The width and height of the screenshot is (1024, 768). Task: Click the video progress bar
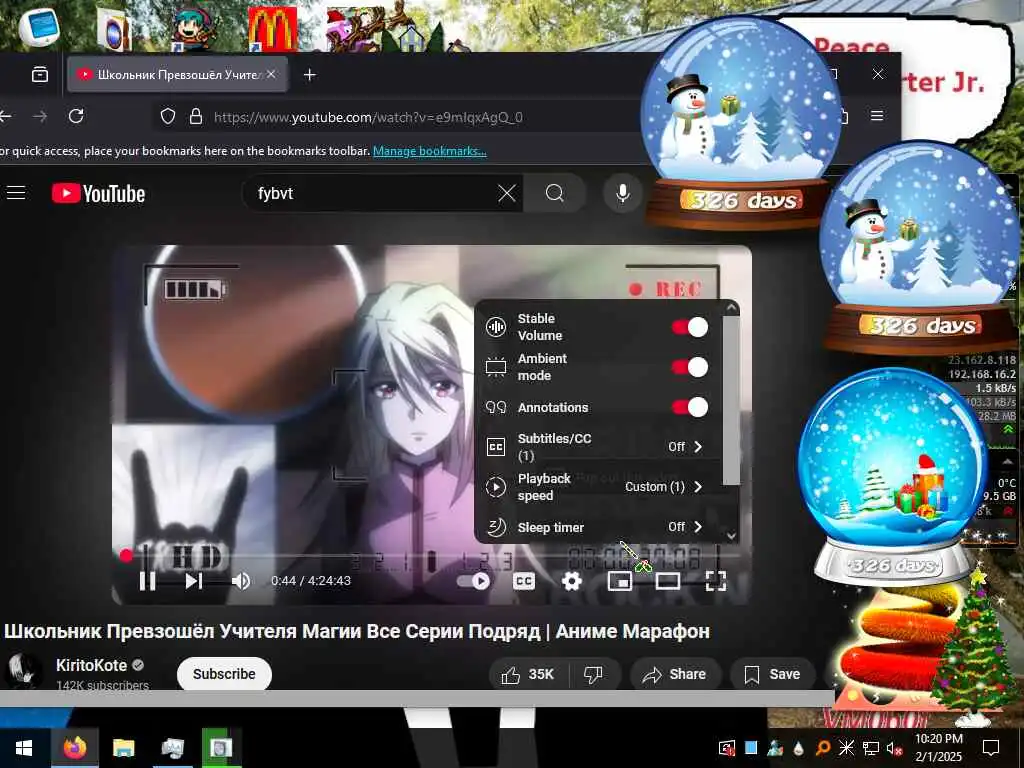click(x=431, y=556)
